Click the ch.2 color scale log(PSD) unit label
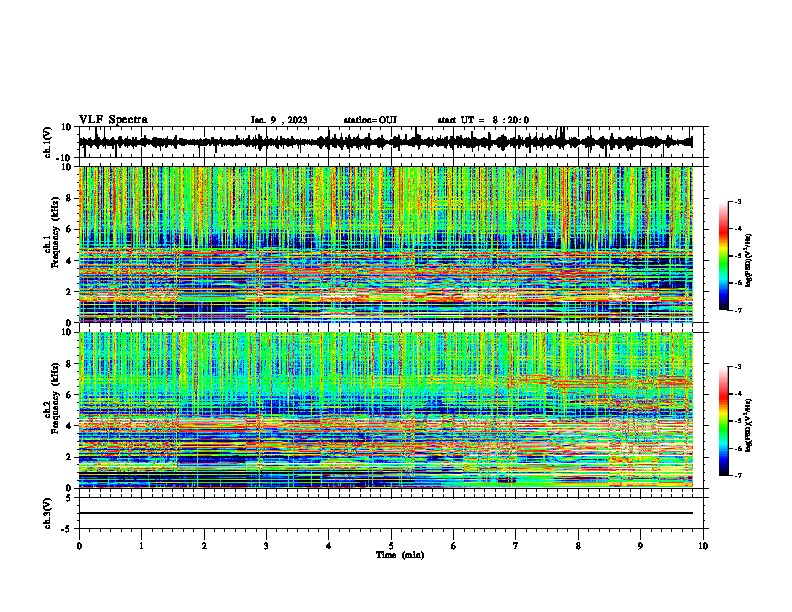The image size is (792, 612). point(749,425)
